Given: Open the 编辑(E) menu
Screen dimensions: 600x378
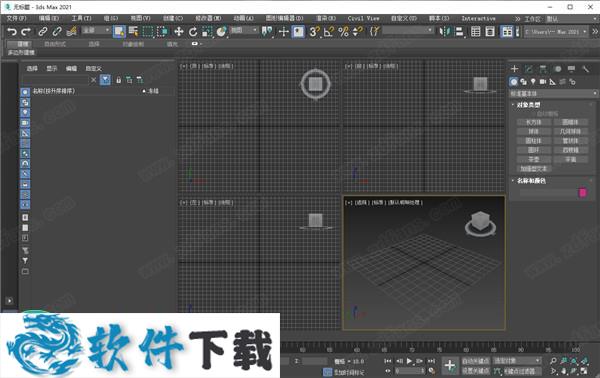Looking at the screenshot, I should [x=49, y=18].
